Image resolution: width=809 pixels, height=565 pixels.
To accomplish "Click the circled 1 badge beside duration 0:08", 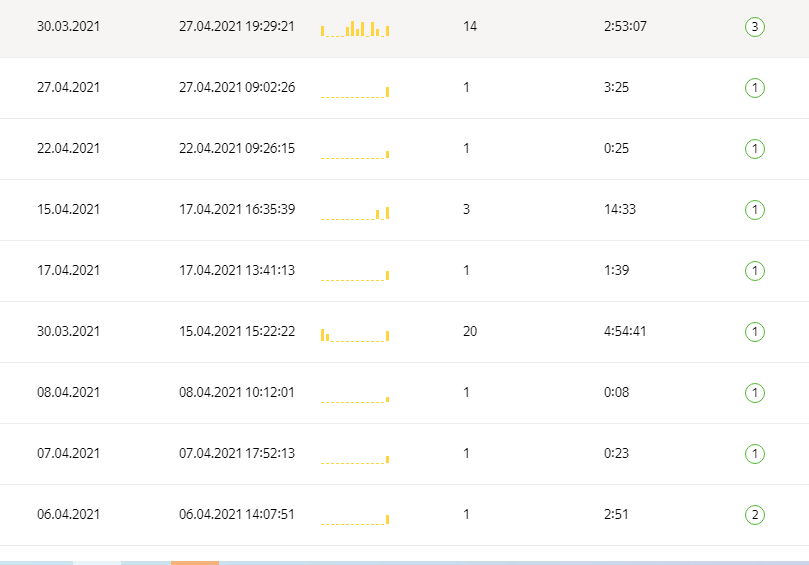I will (755, 393).
